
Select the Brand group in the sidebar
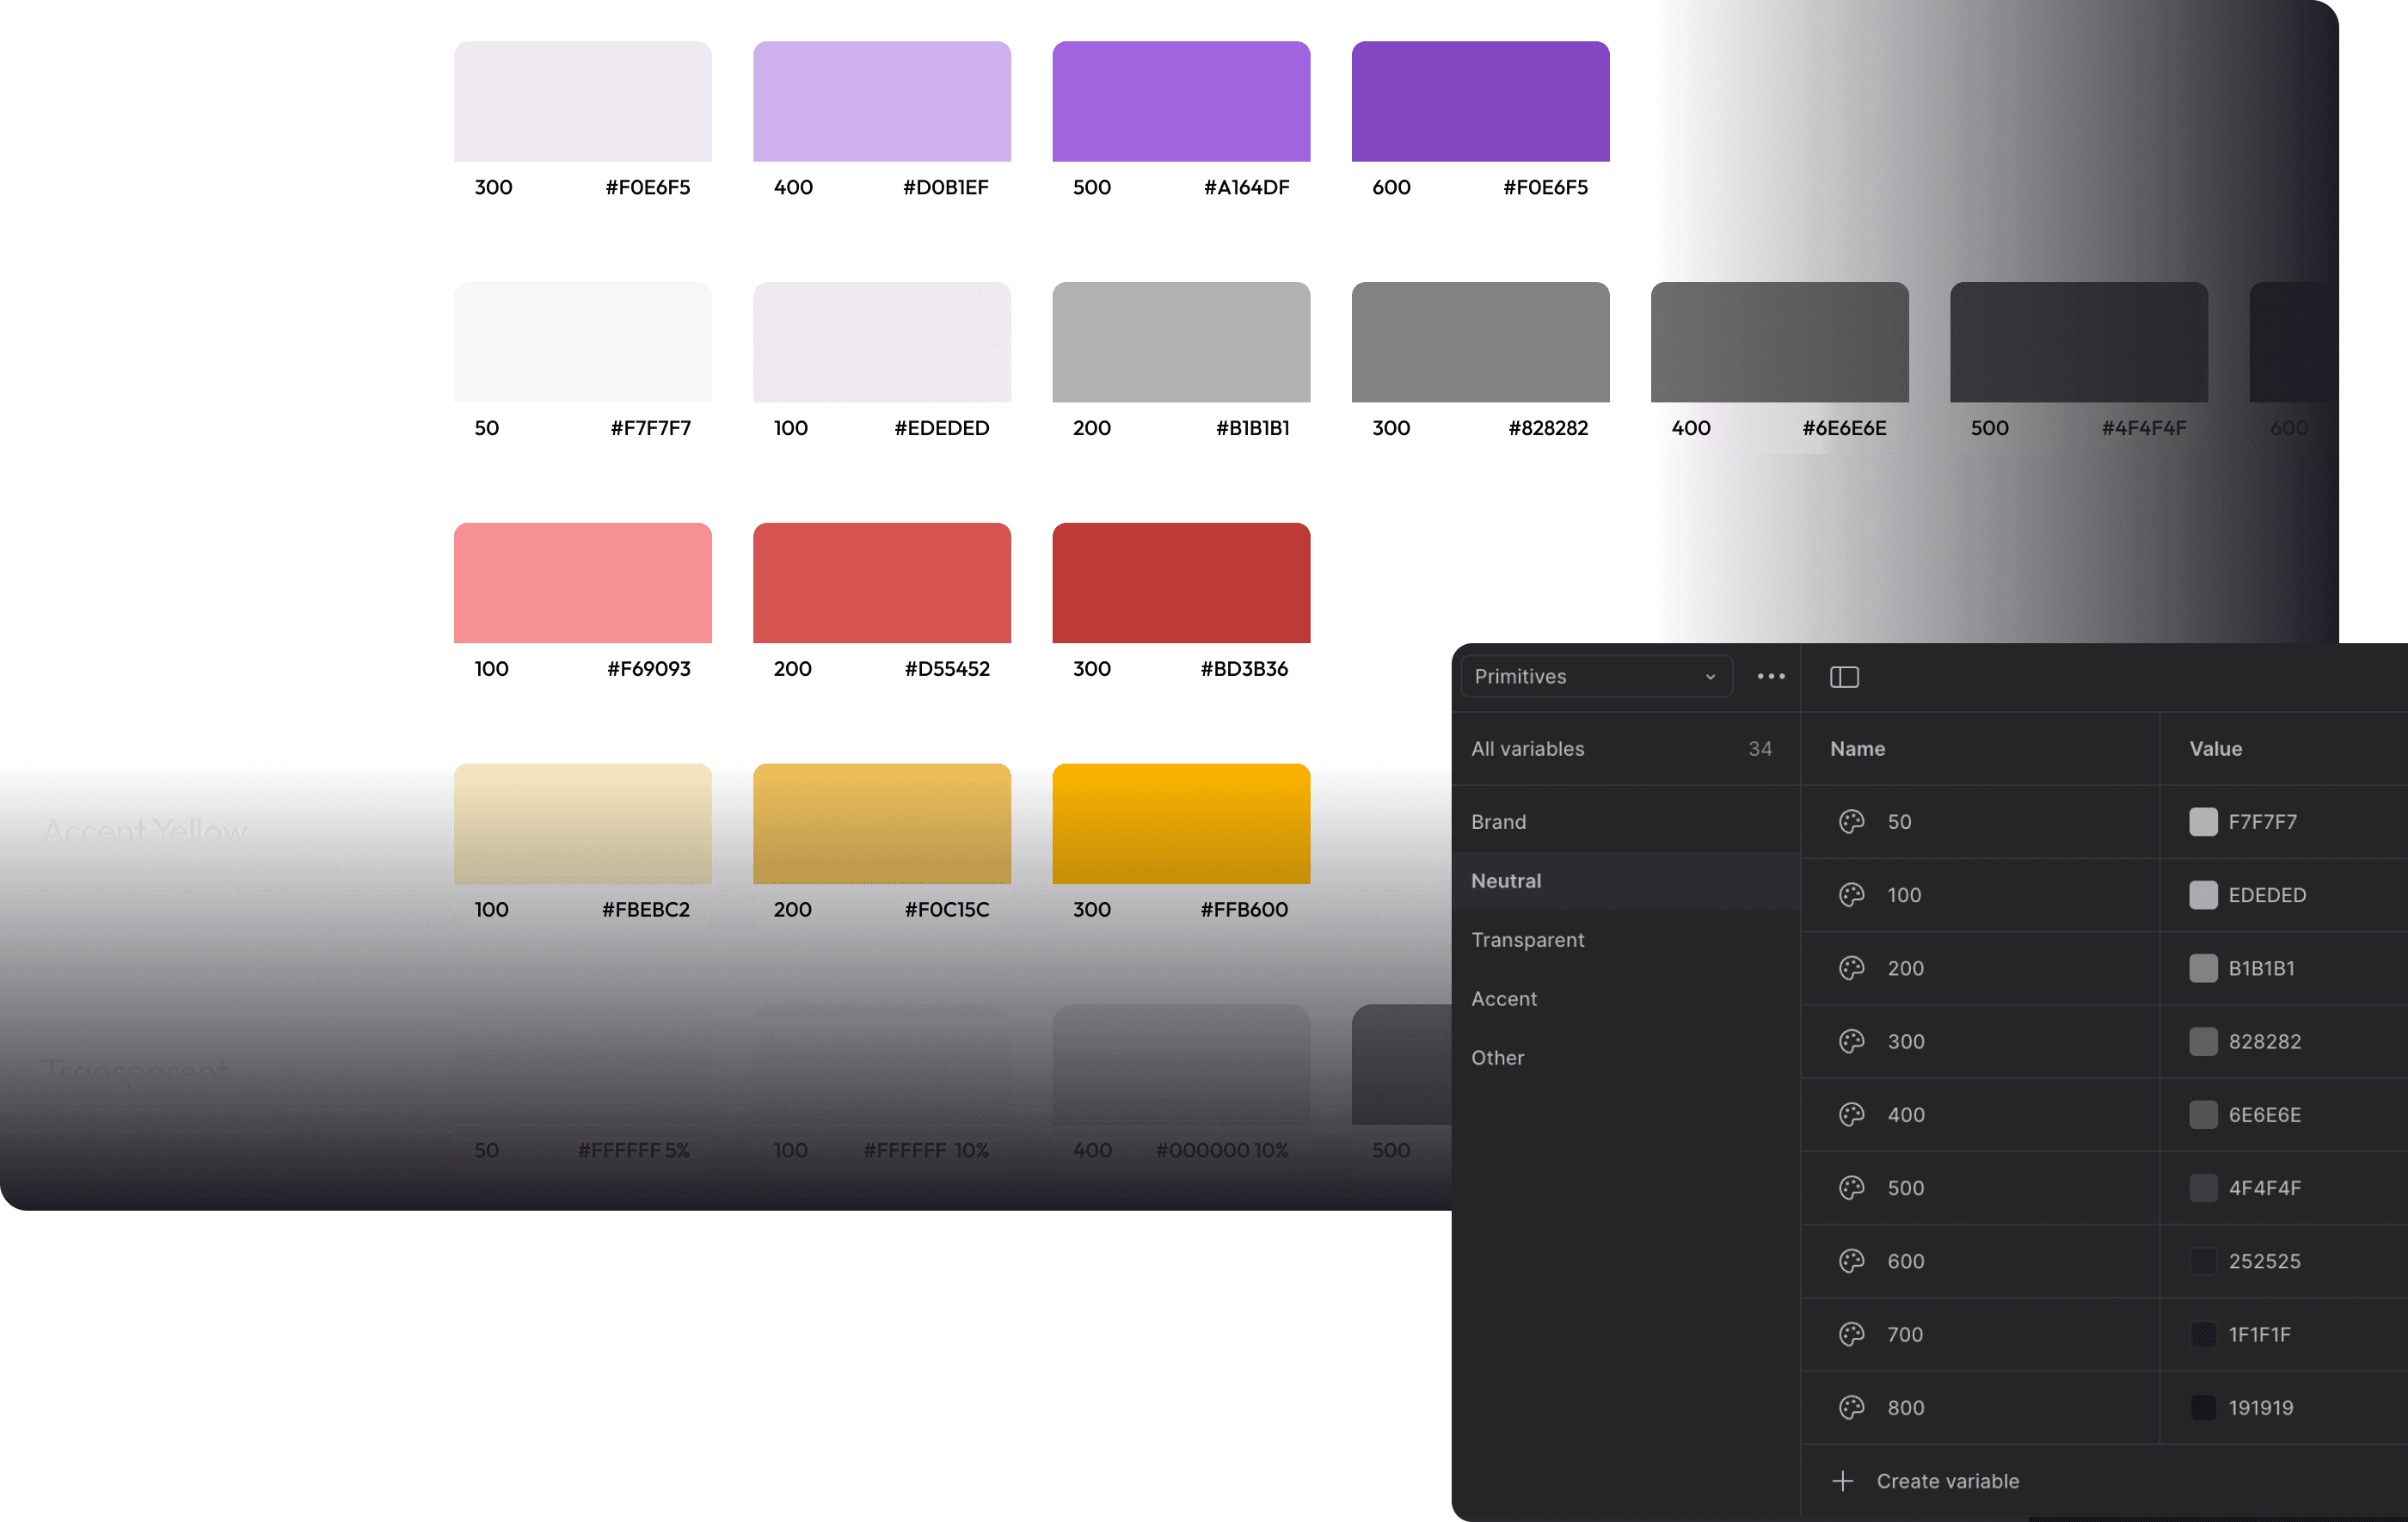pyautogui.click(x=1498, y=822)
